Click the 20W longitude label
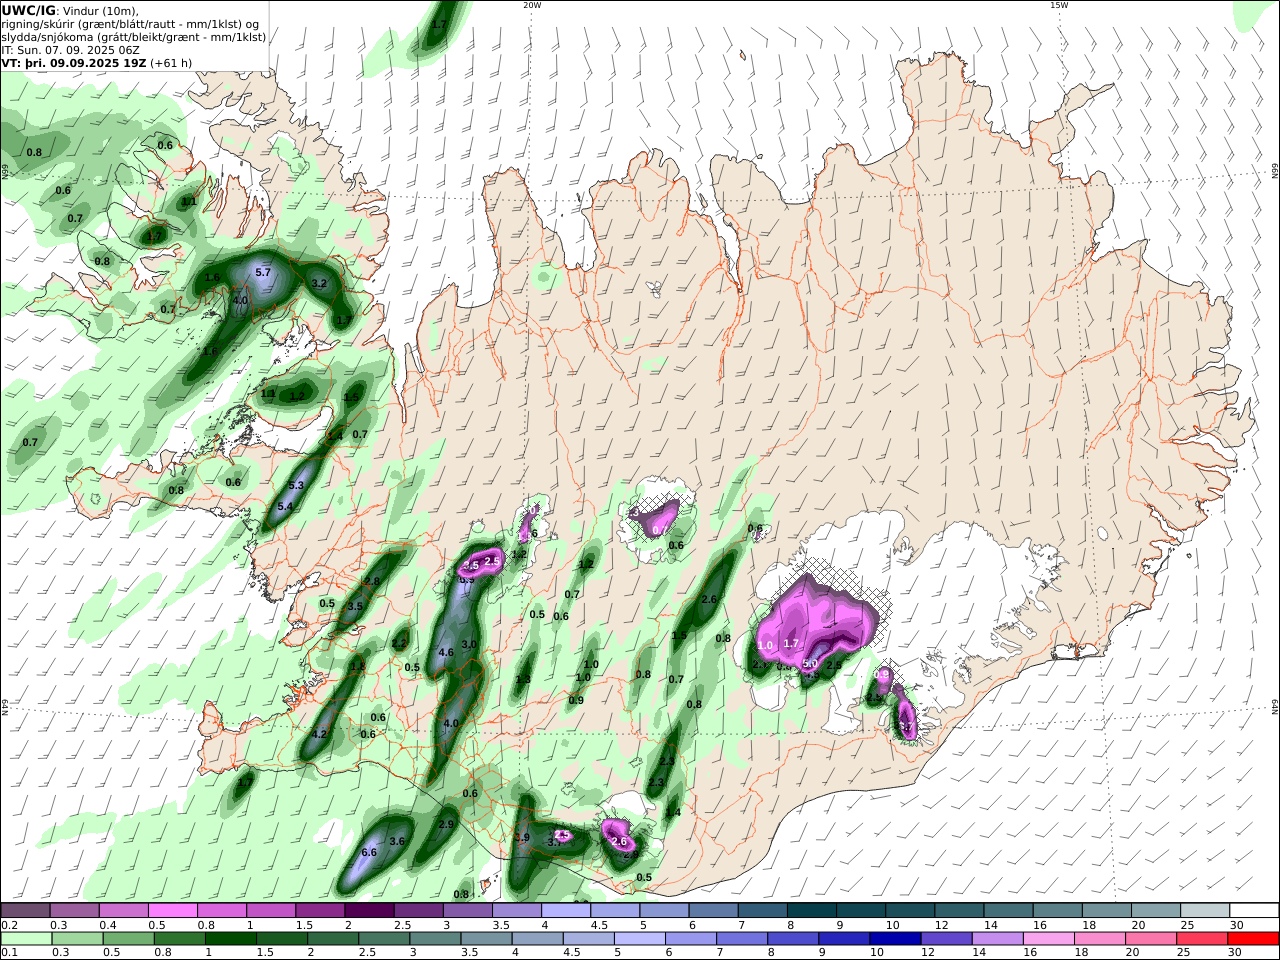The image size is (1280, 960). pyautogui.click(x=532, y=5)
